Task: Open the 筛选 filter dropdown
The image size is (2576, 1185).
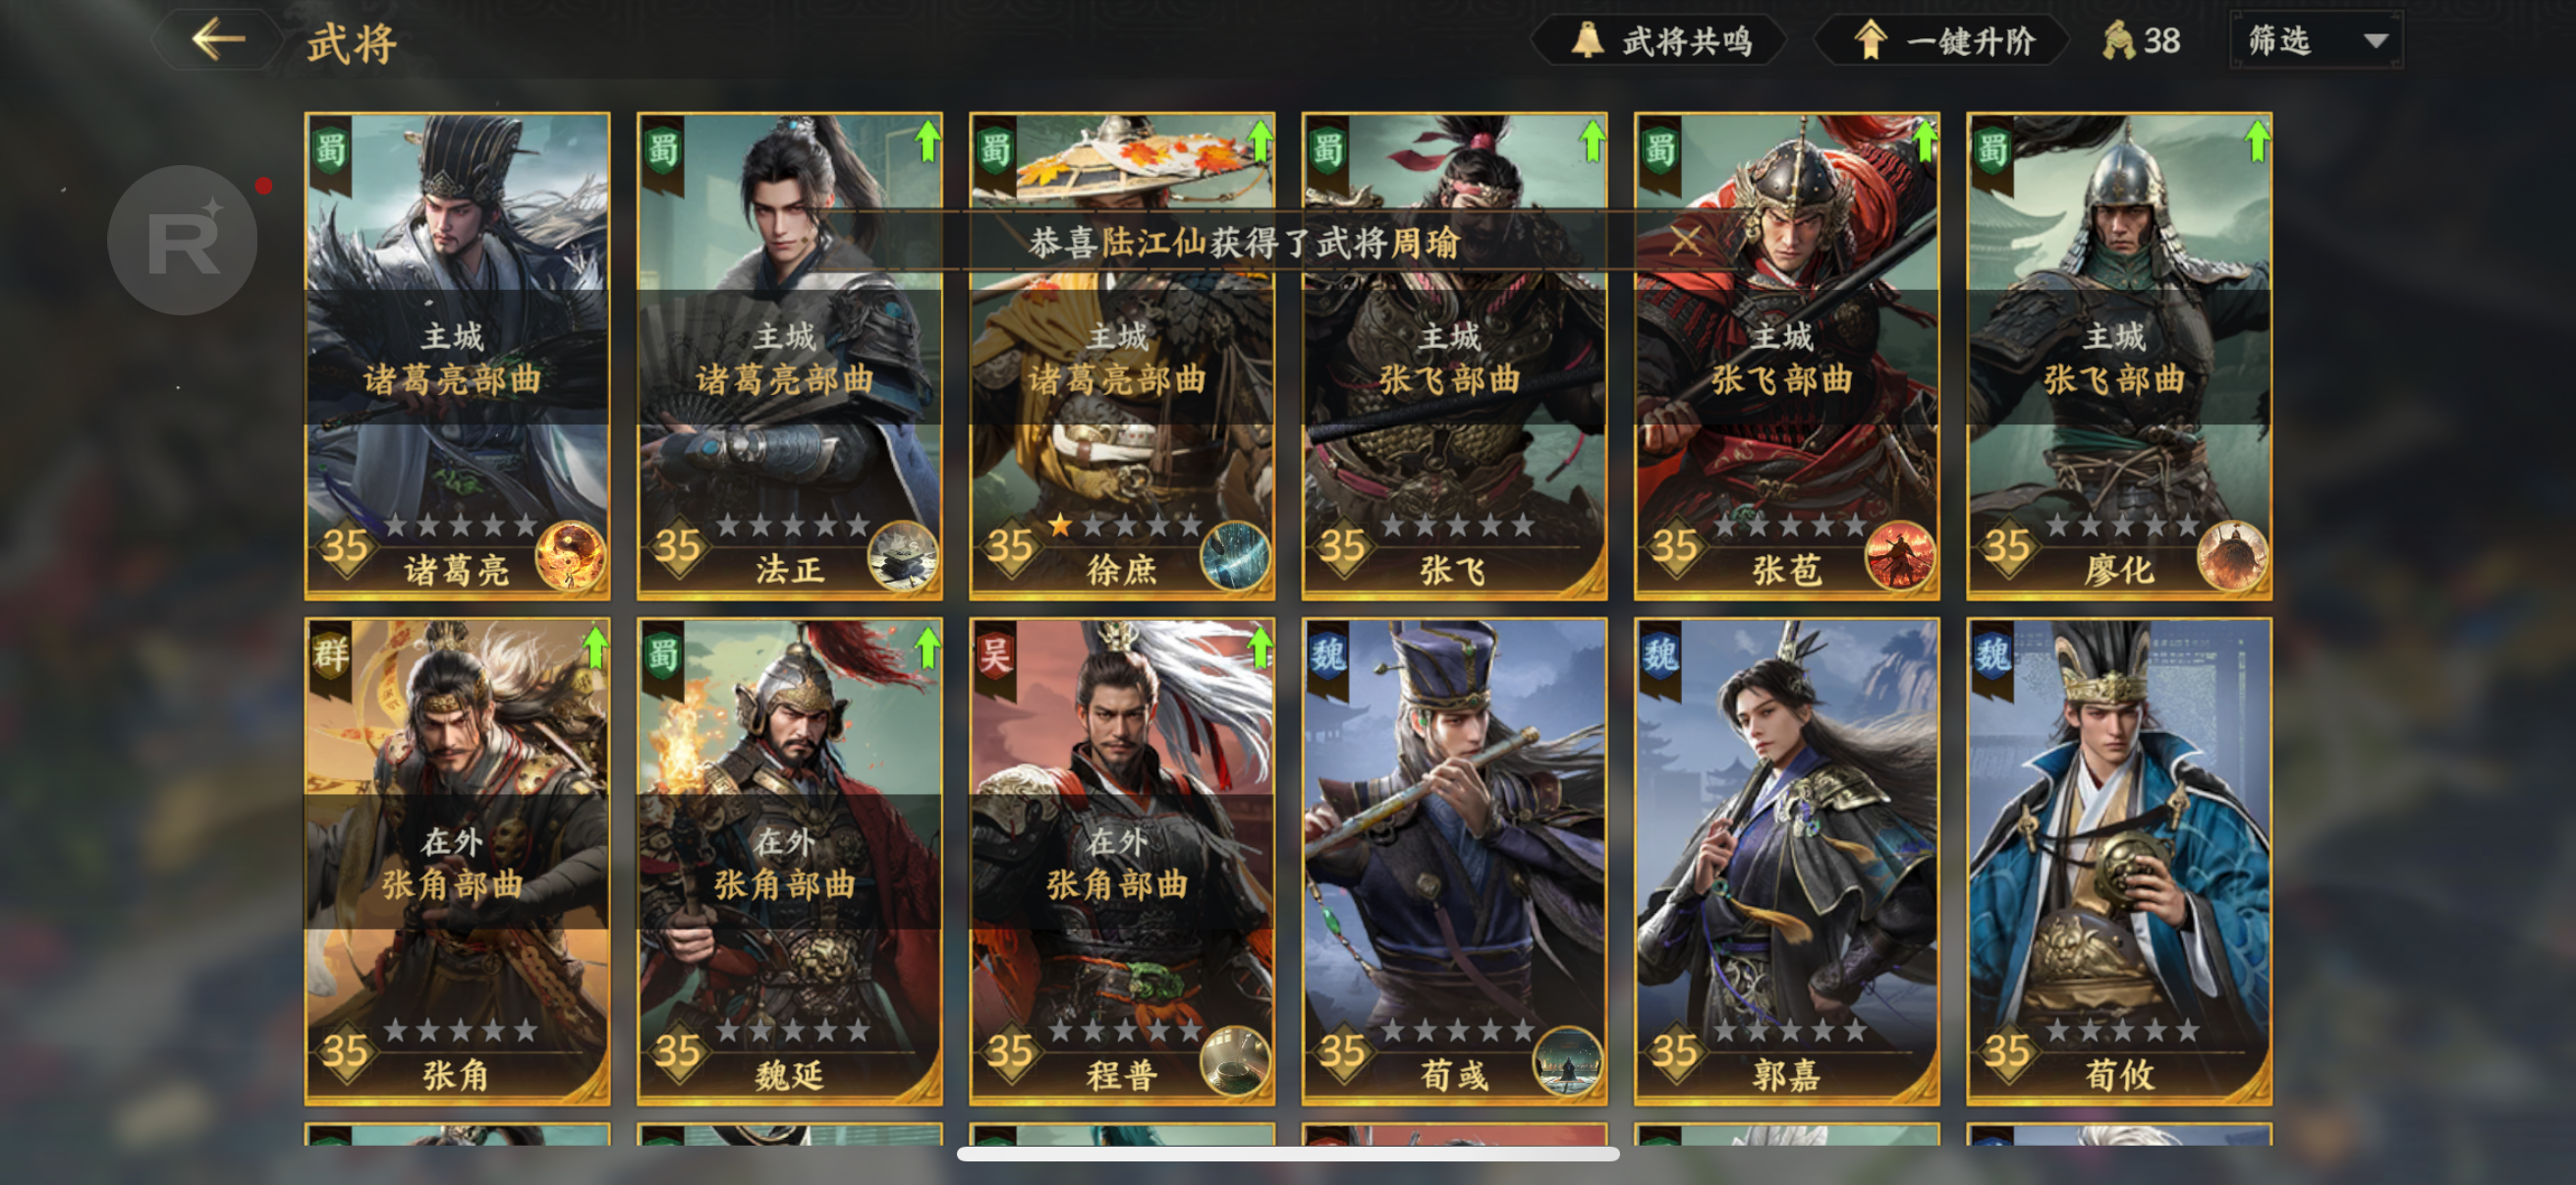Action: tap(2316, 41)
